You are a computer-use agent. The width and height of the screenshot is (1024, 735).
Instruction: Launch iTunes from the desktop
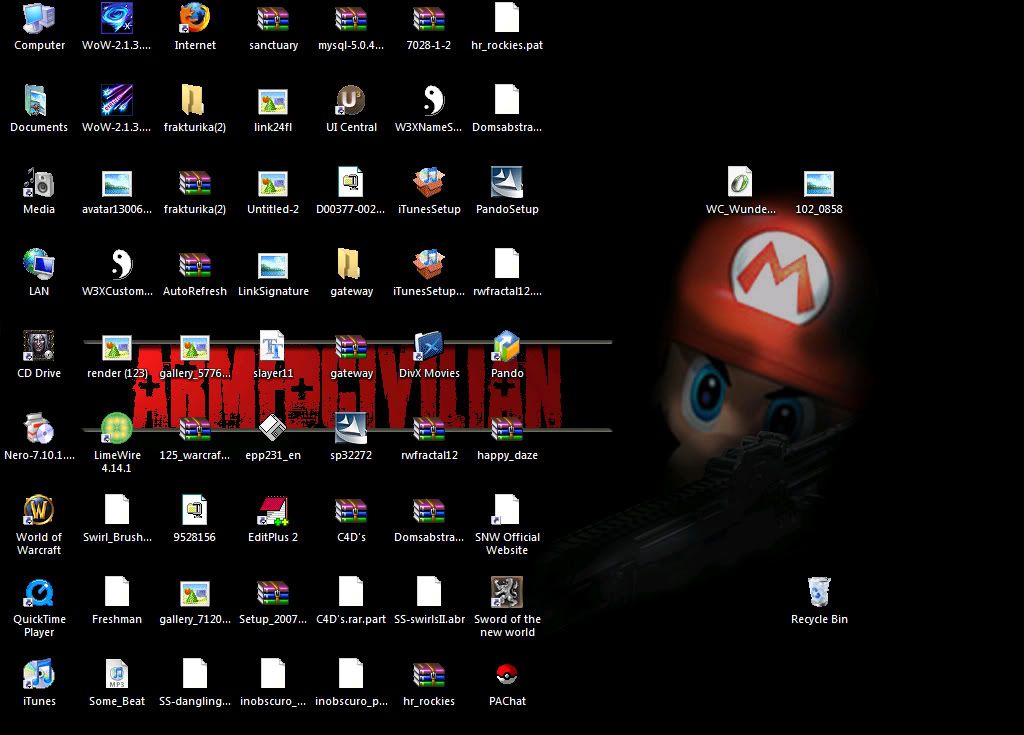(39, 675)
